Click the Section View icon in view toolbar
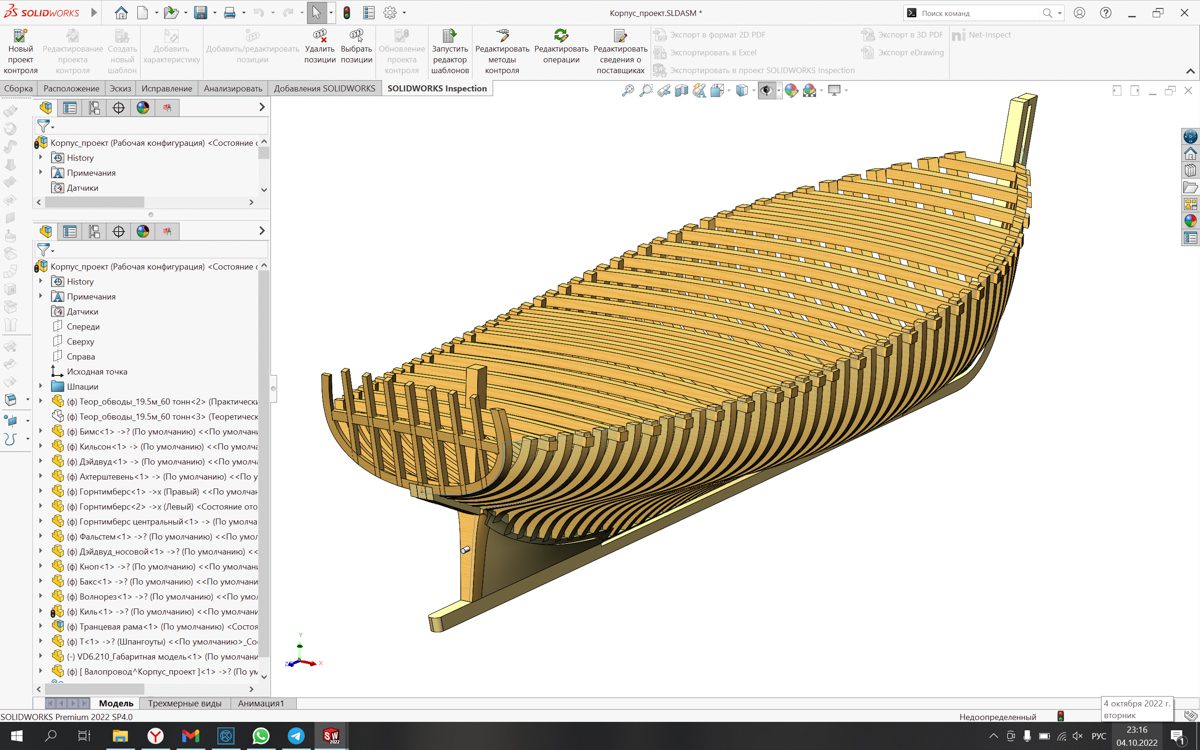This screenshot has width=1200, height=750. (682, 91)
